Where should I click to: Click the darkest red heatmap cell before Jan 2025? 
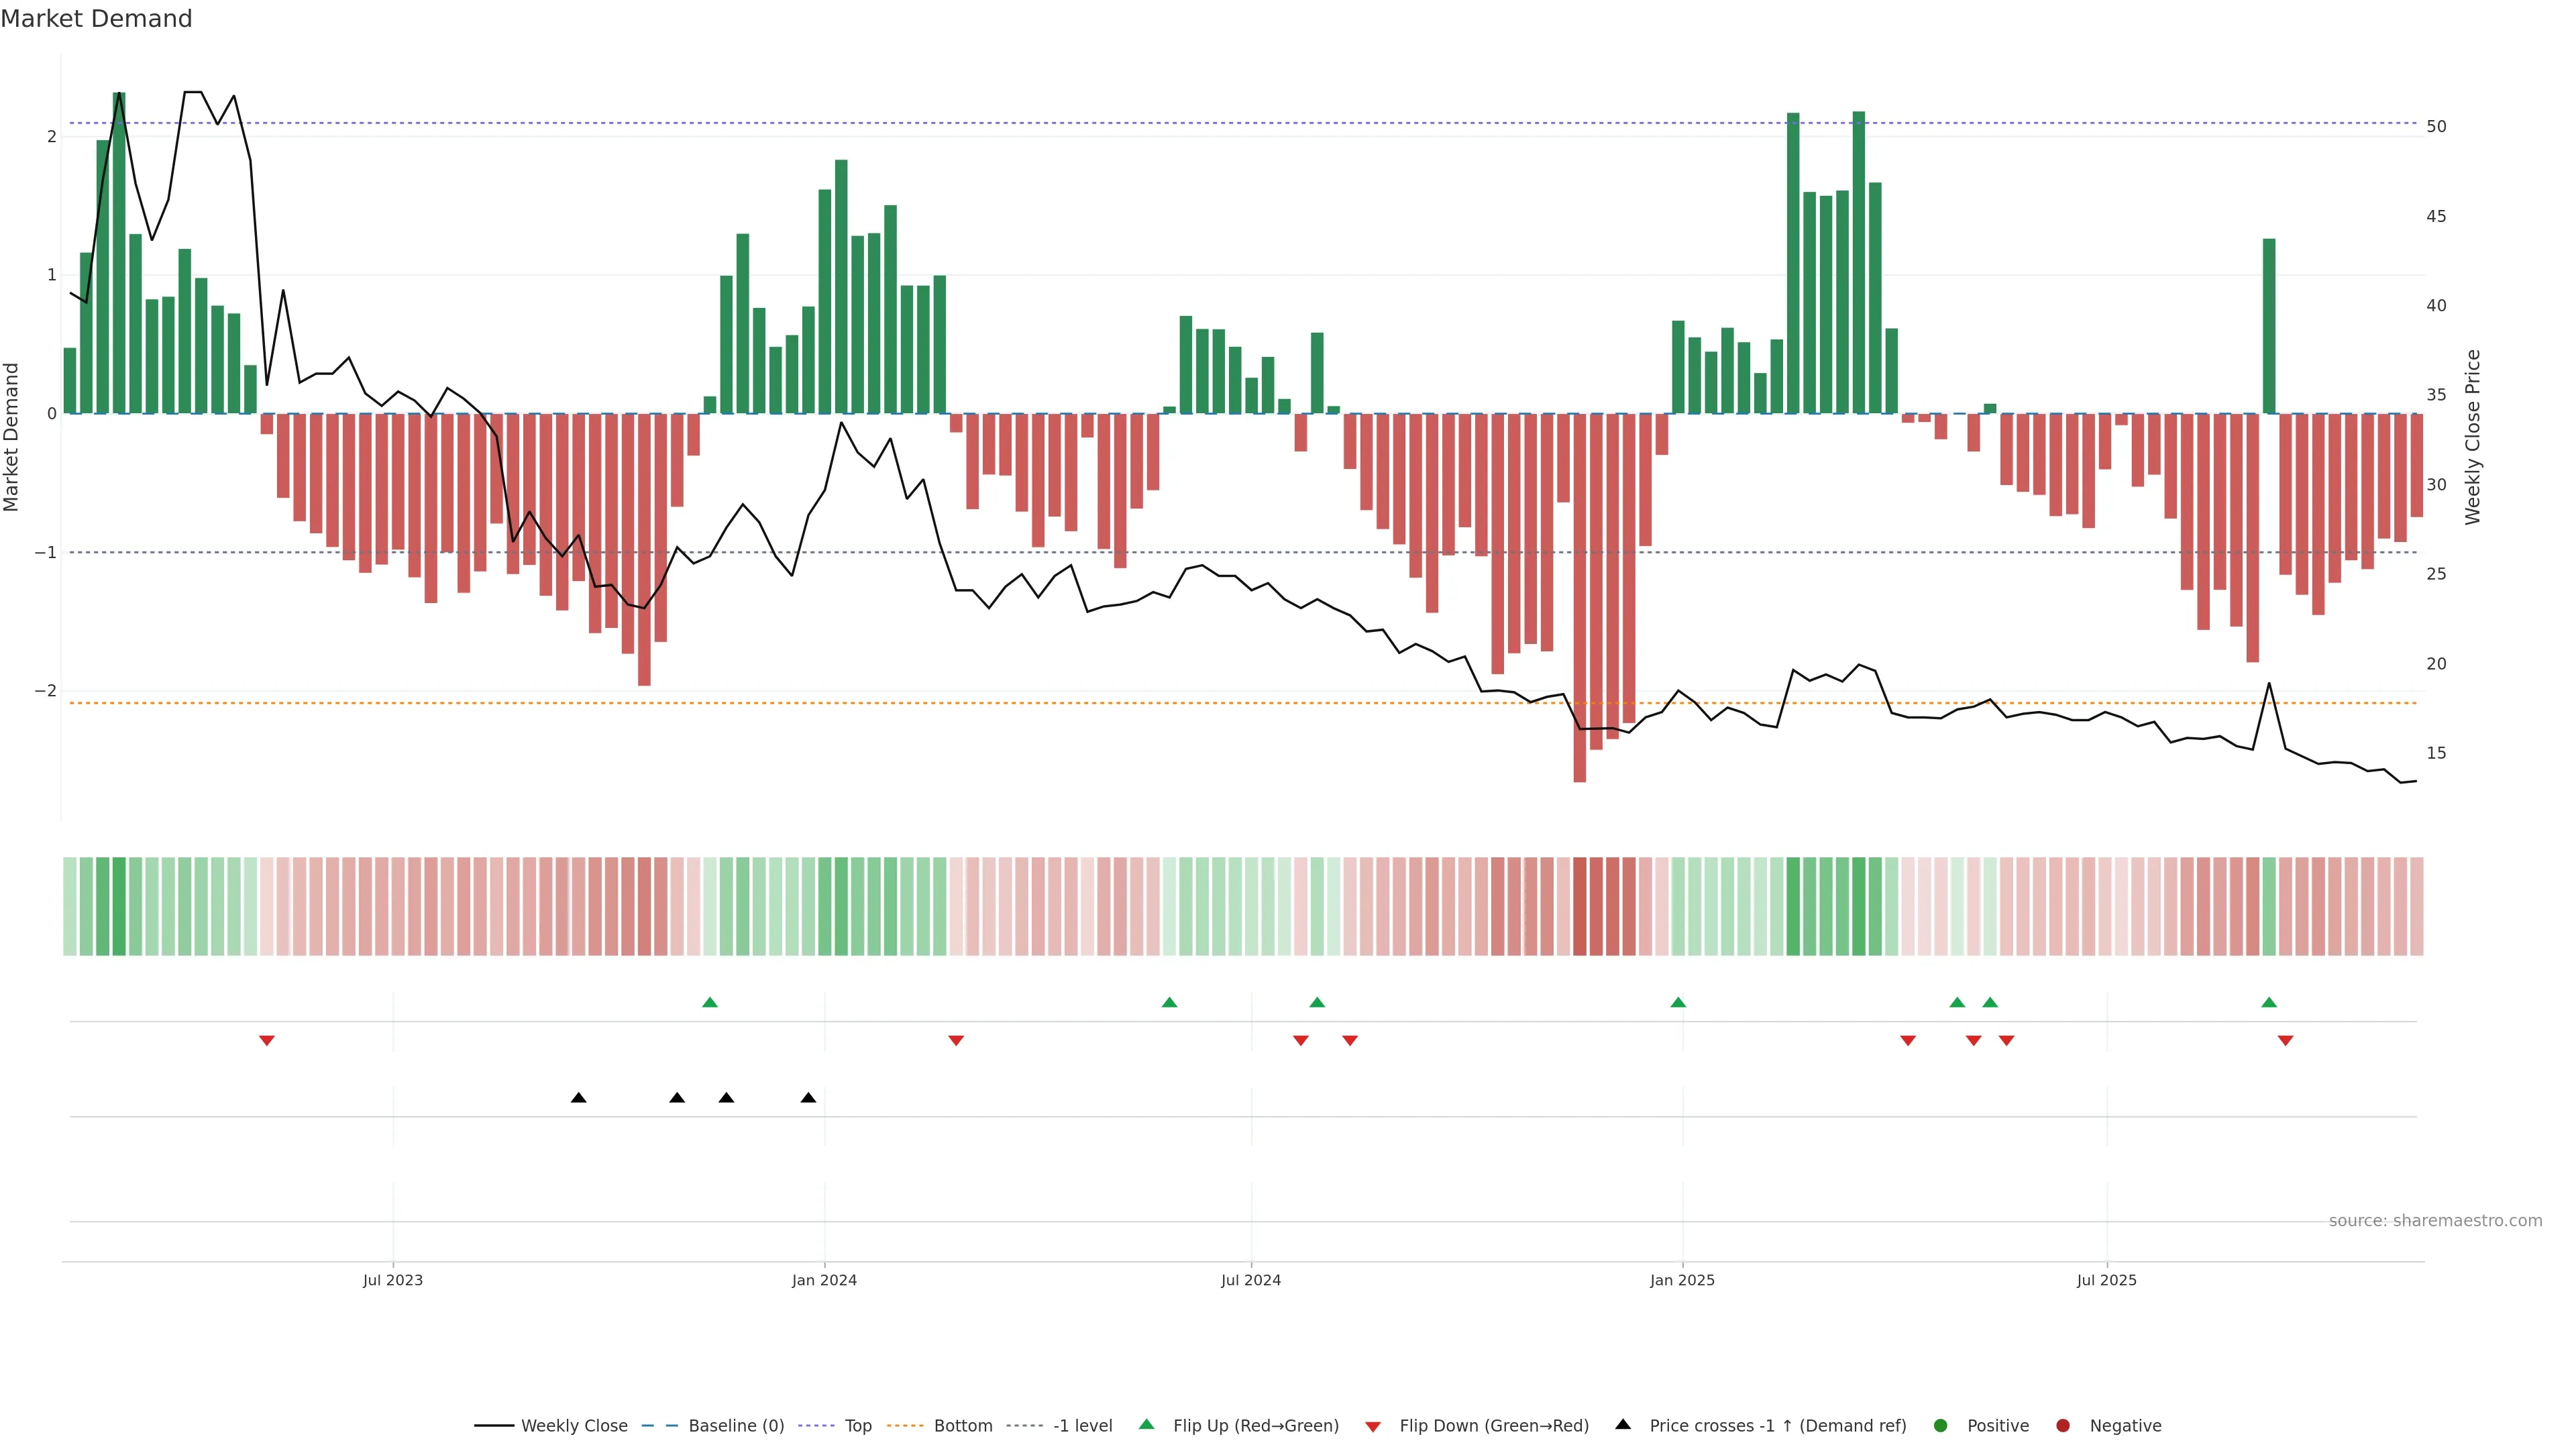click(1580, 906)
